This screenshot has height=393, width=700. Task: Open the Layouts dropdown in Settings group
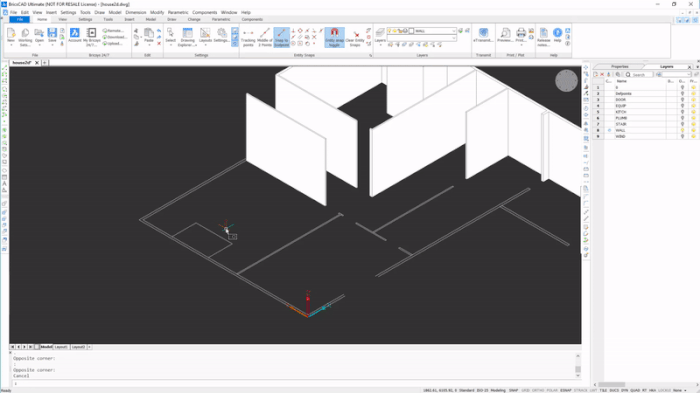click(x=205, y=45)
